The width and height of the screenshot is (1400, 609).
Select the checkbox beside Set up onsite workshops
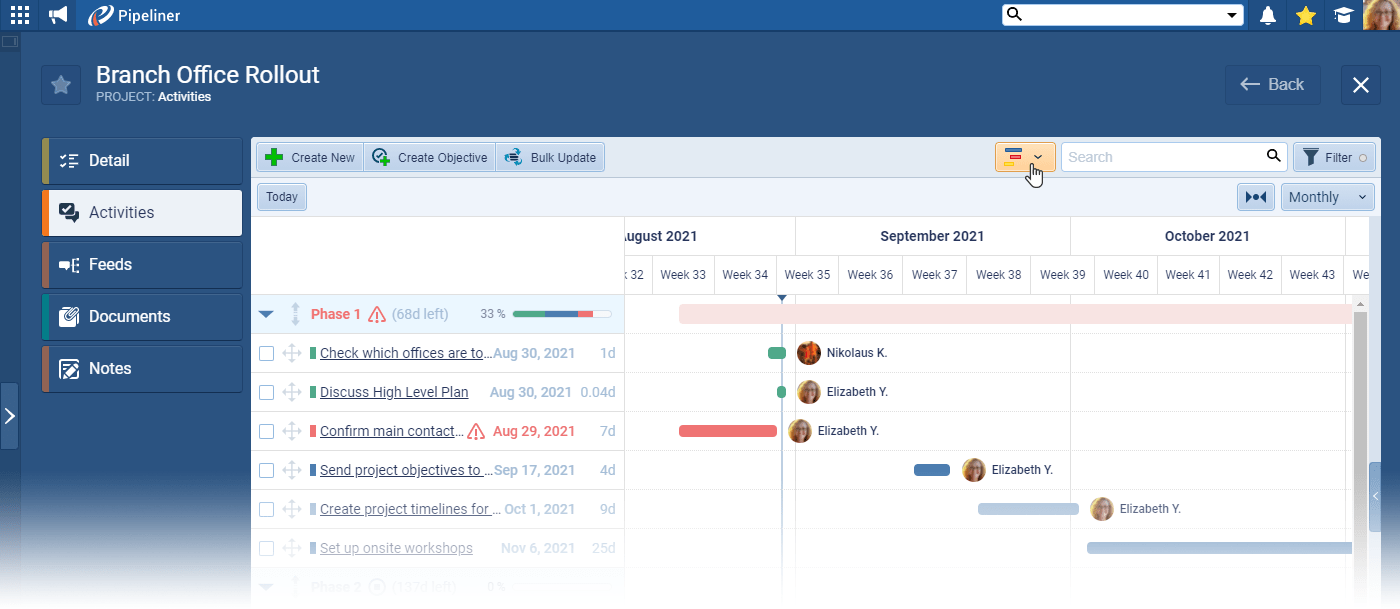point(266,547)
